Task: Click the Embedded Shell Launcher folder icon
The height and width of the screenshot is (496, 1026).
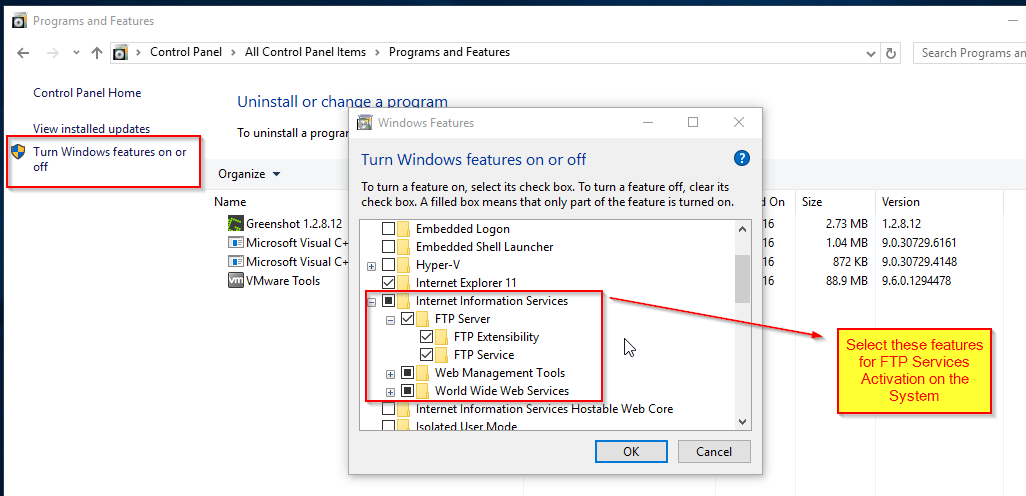Action: tap(404, 247)
